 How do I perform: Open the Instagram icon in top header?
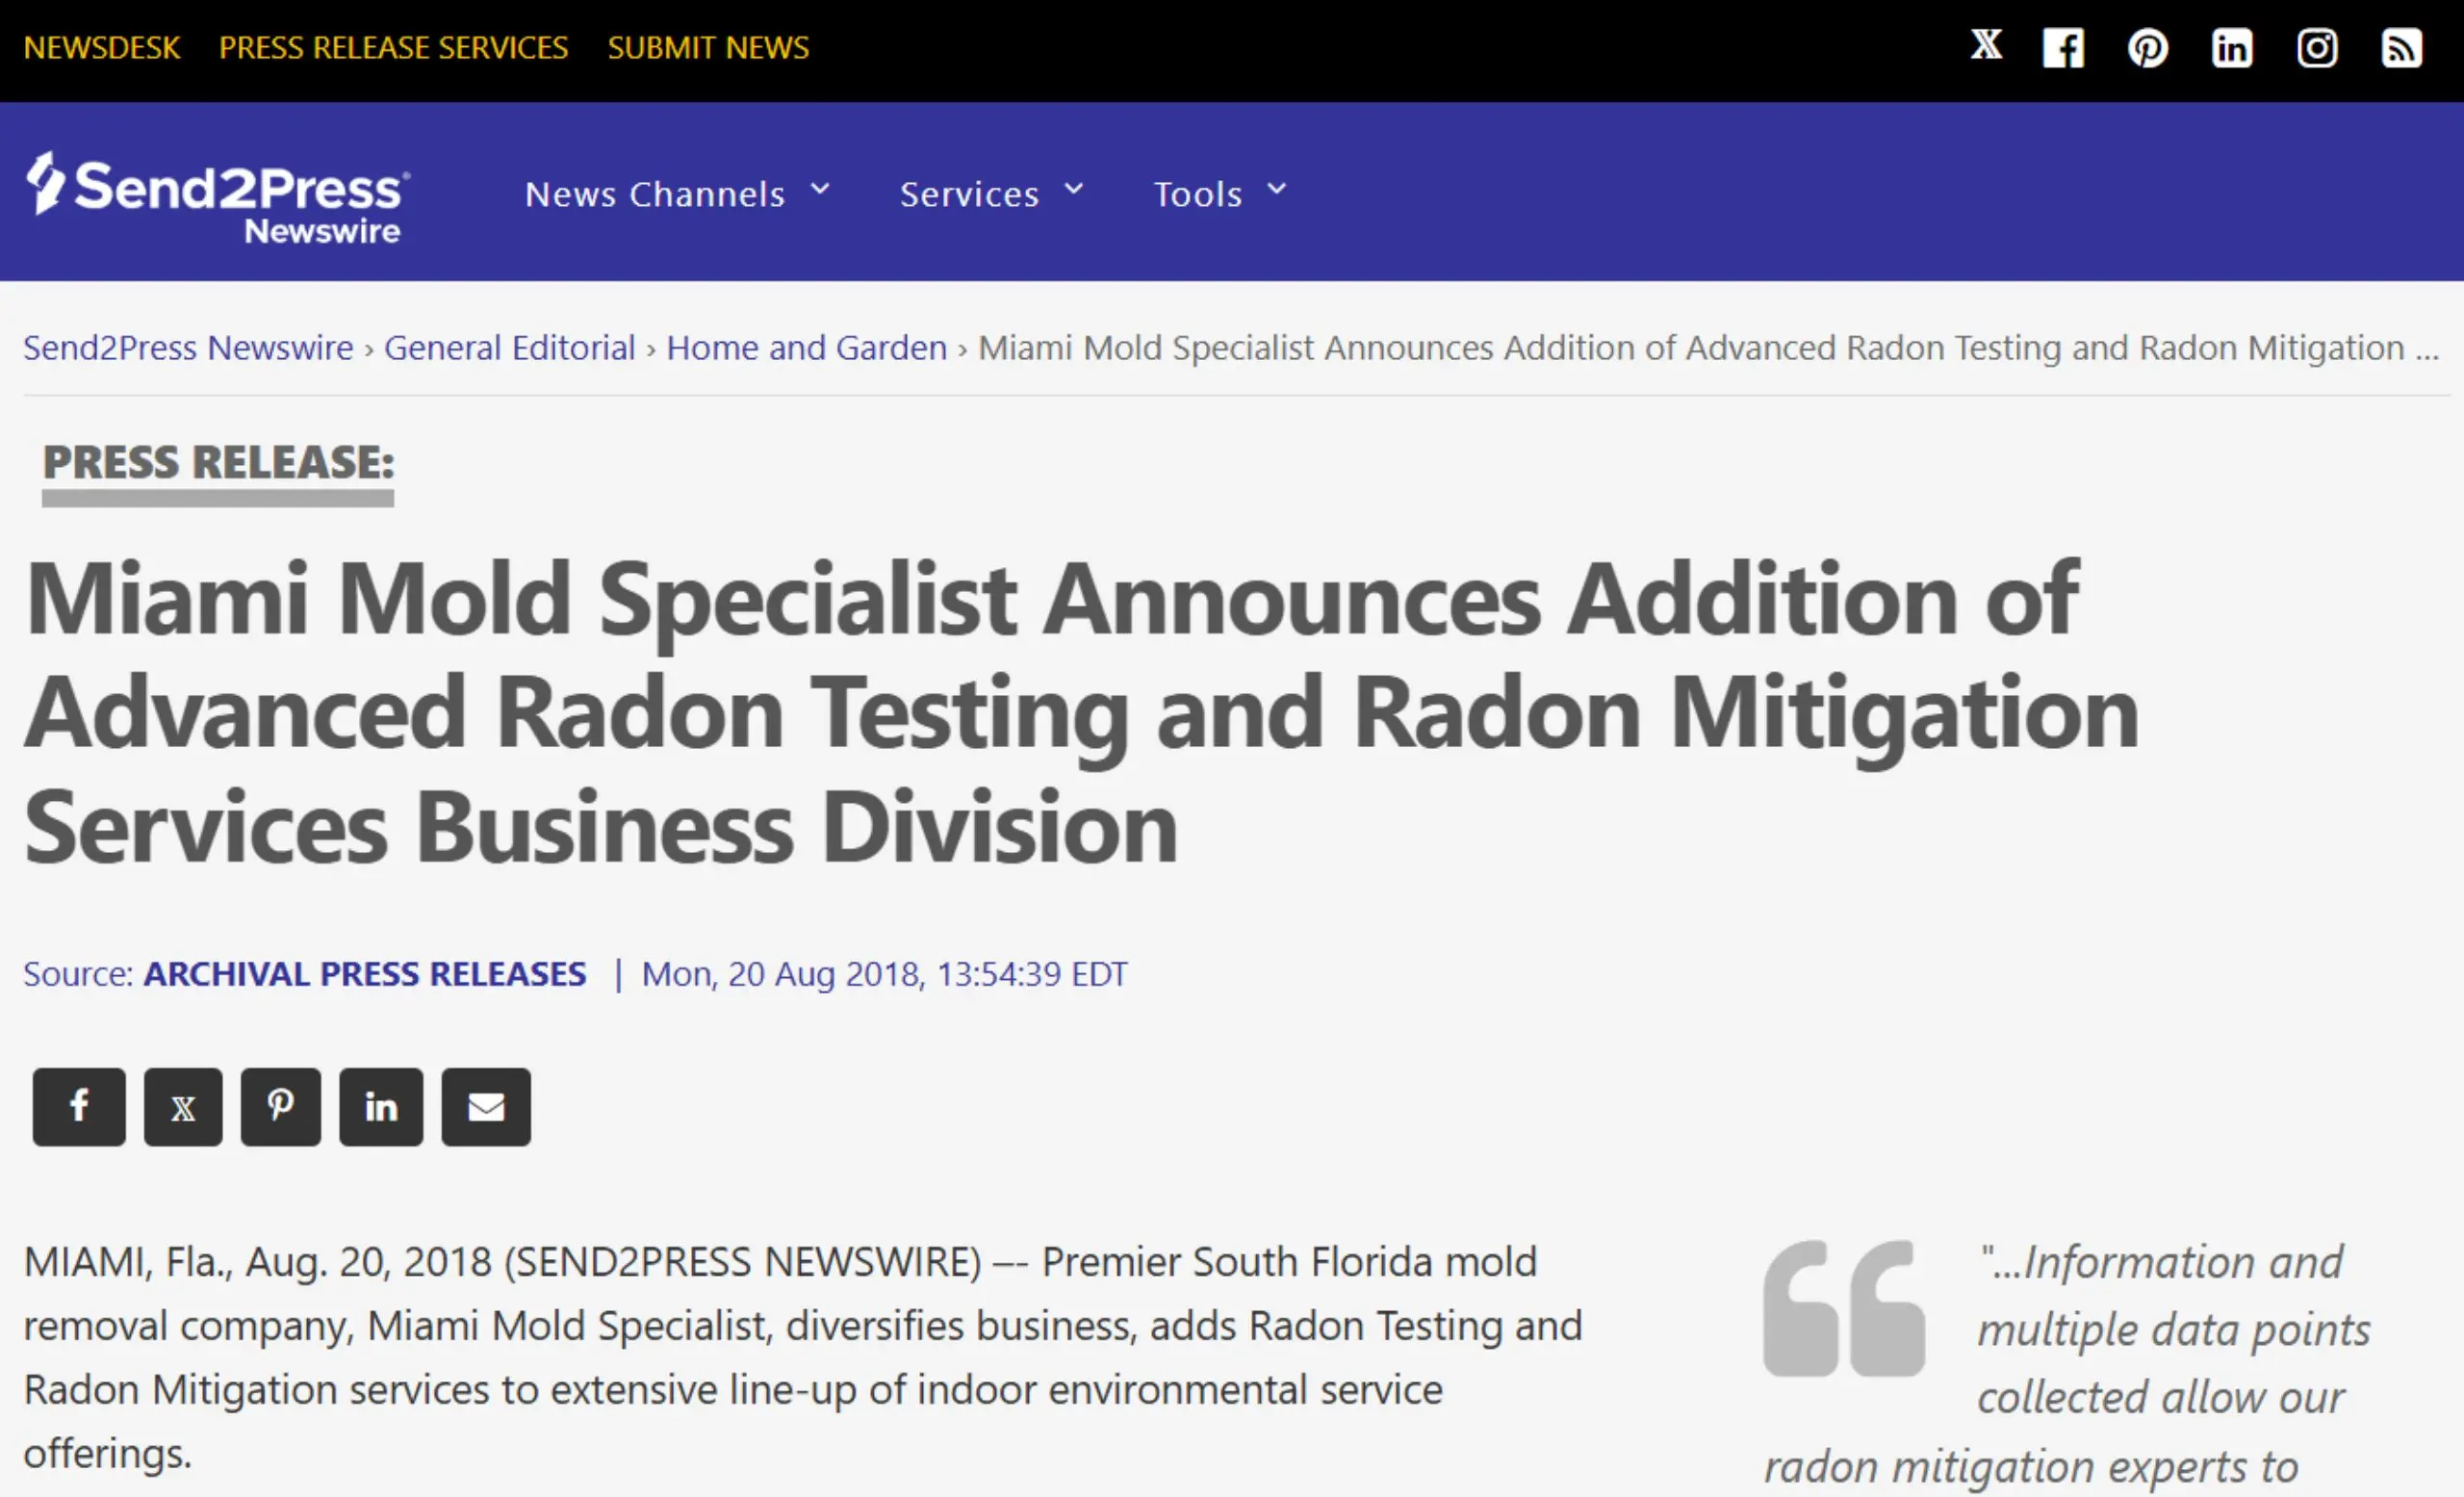click(x=2317, y=48)
